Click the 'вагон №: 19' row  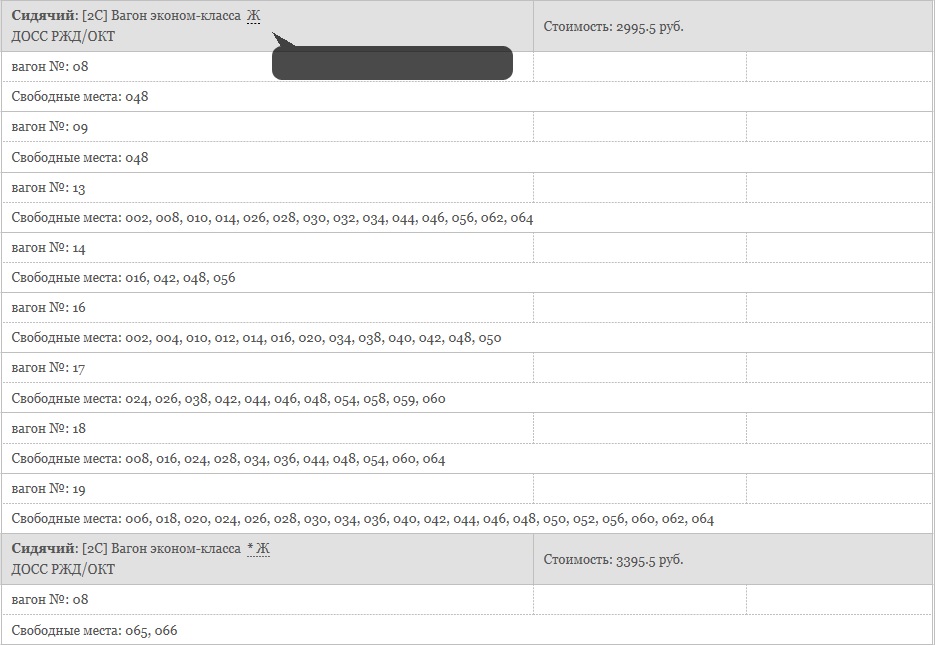[468, 489]
